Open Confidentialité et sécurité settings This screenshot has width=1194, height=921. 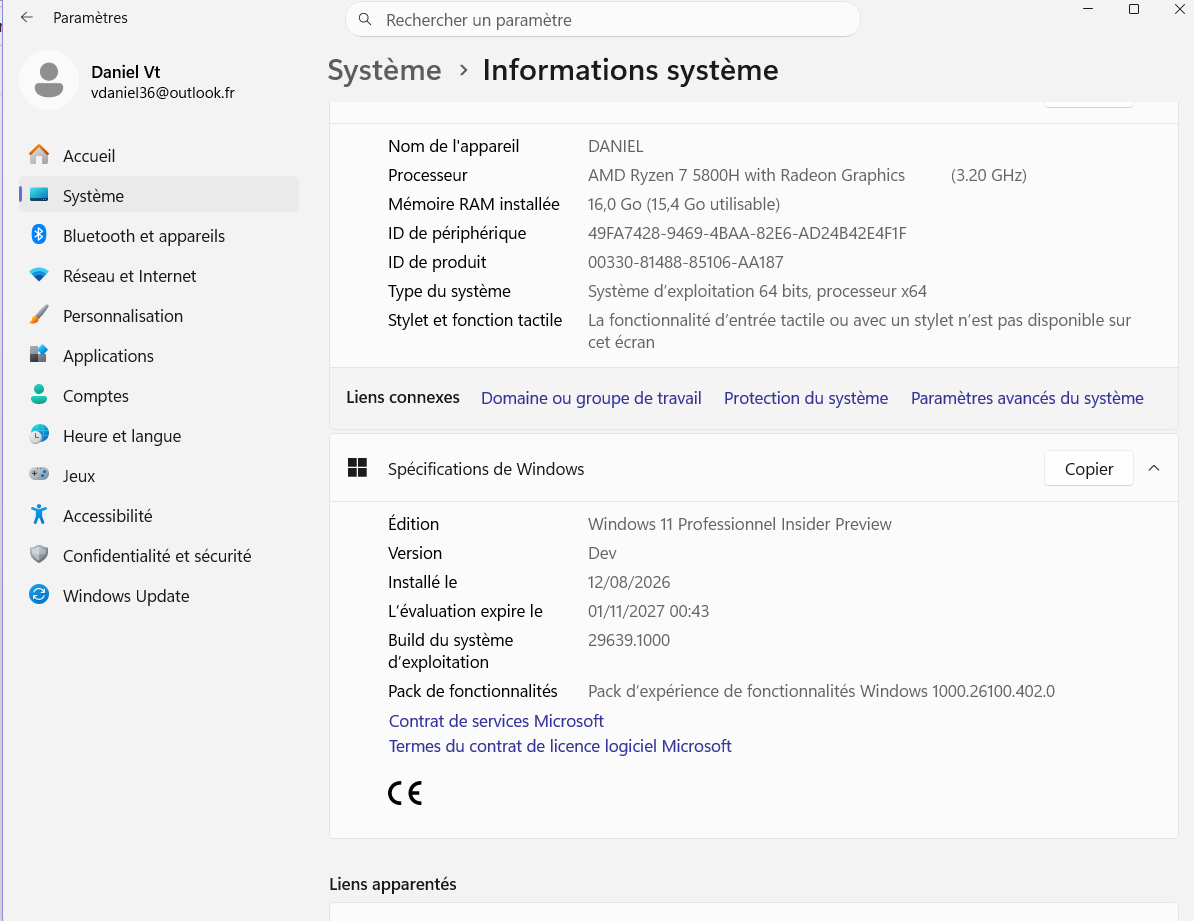click(x=159, y=555)
